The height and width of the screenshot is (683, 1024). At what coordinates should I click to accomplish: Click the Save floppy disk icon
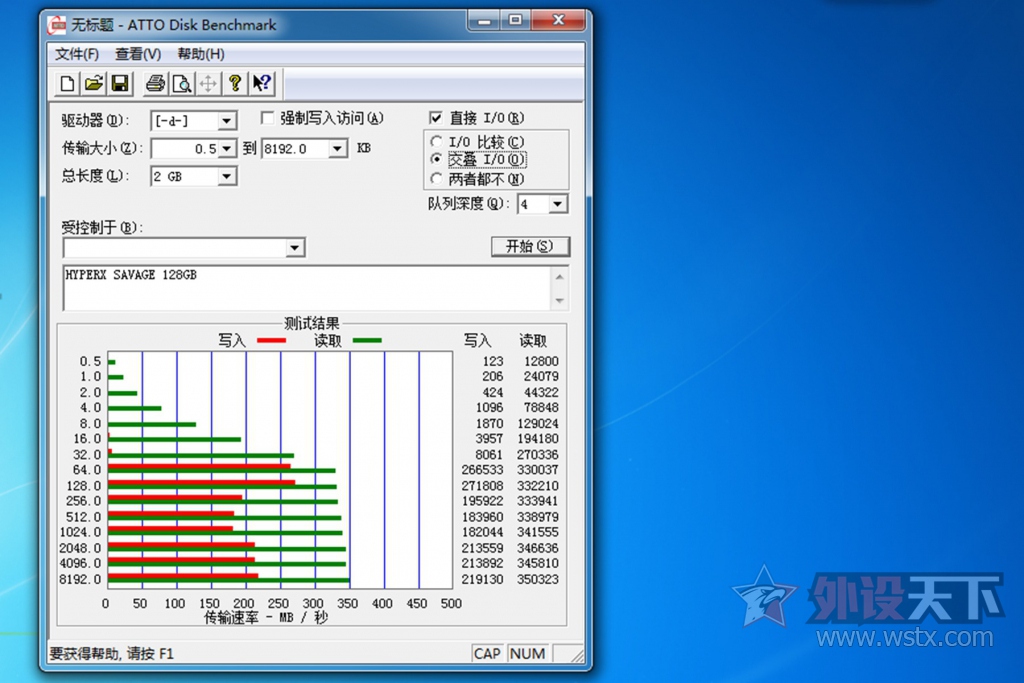pyautogui.click(x=120, y=84)
